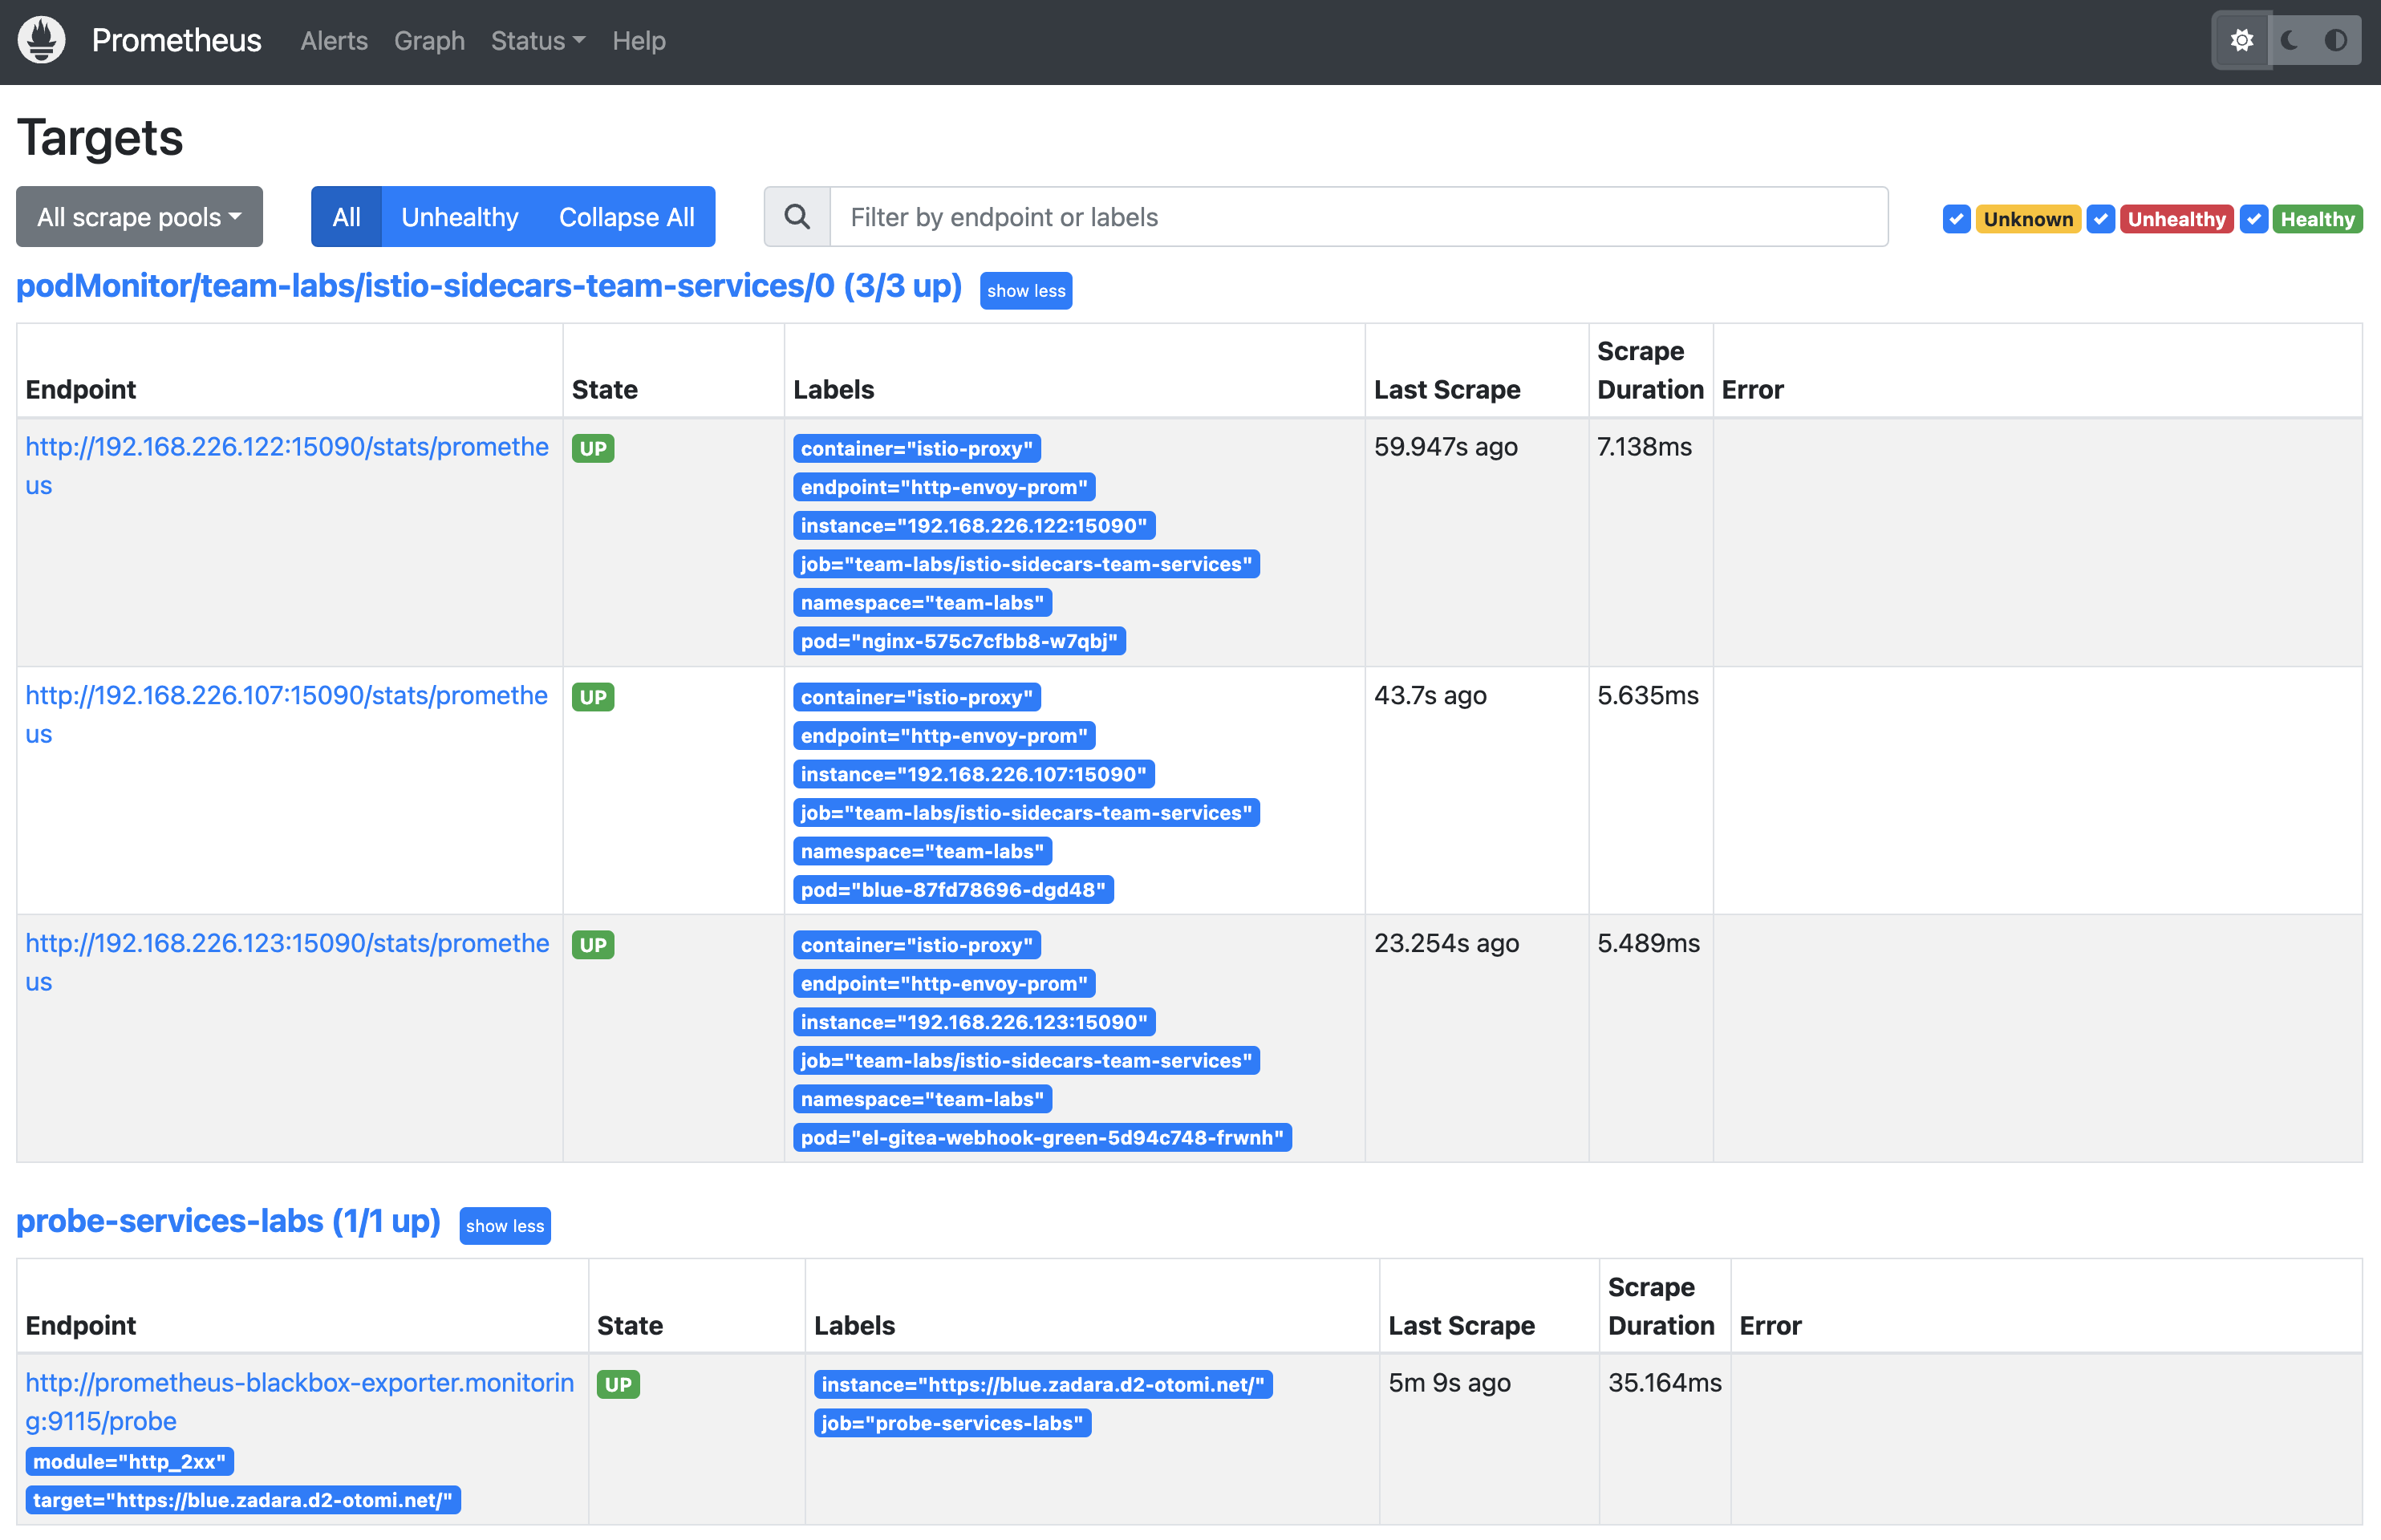2381x1540 pixels.
Task: Click UP state badge for 192.168.226.122
Action: tap(592, 448)
